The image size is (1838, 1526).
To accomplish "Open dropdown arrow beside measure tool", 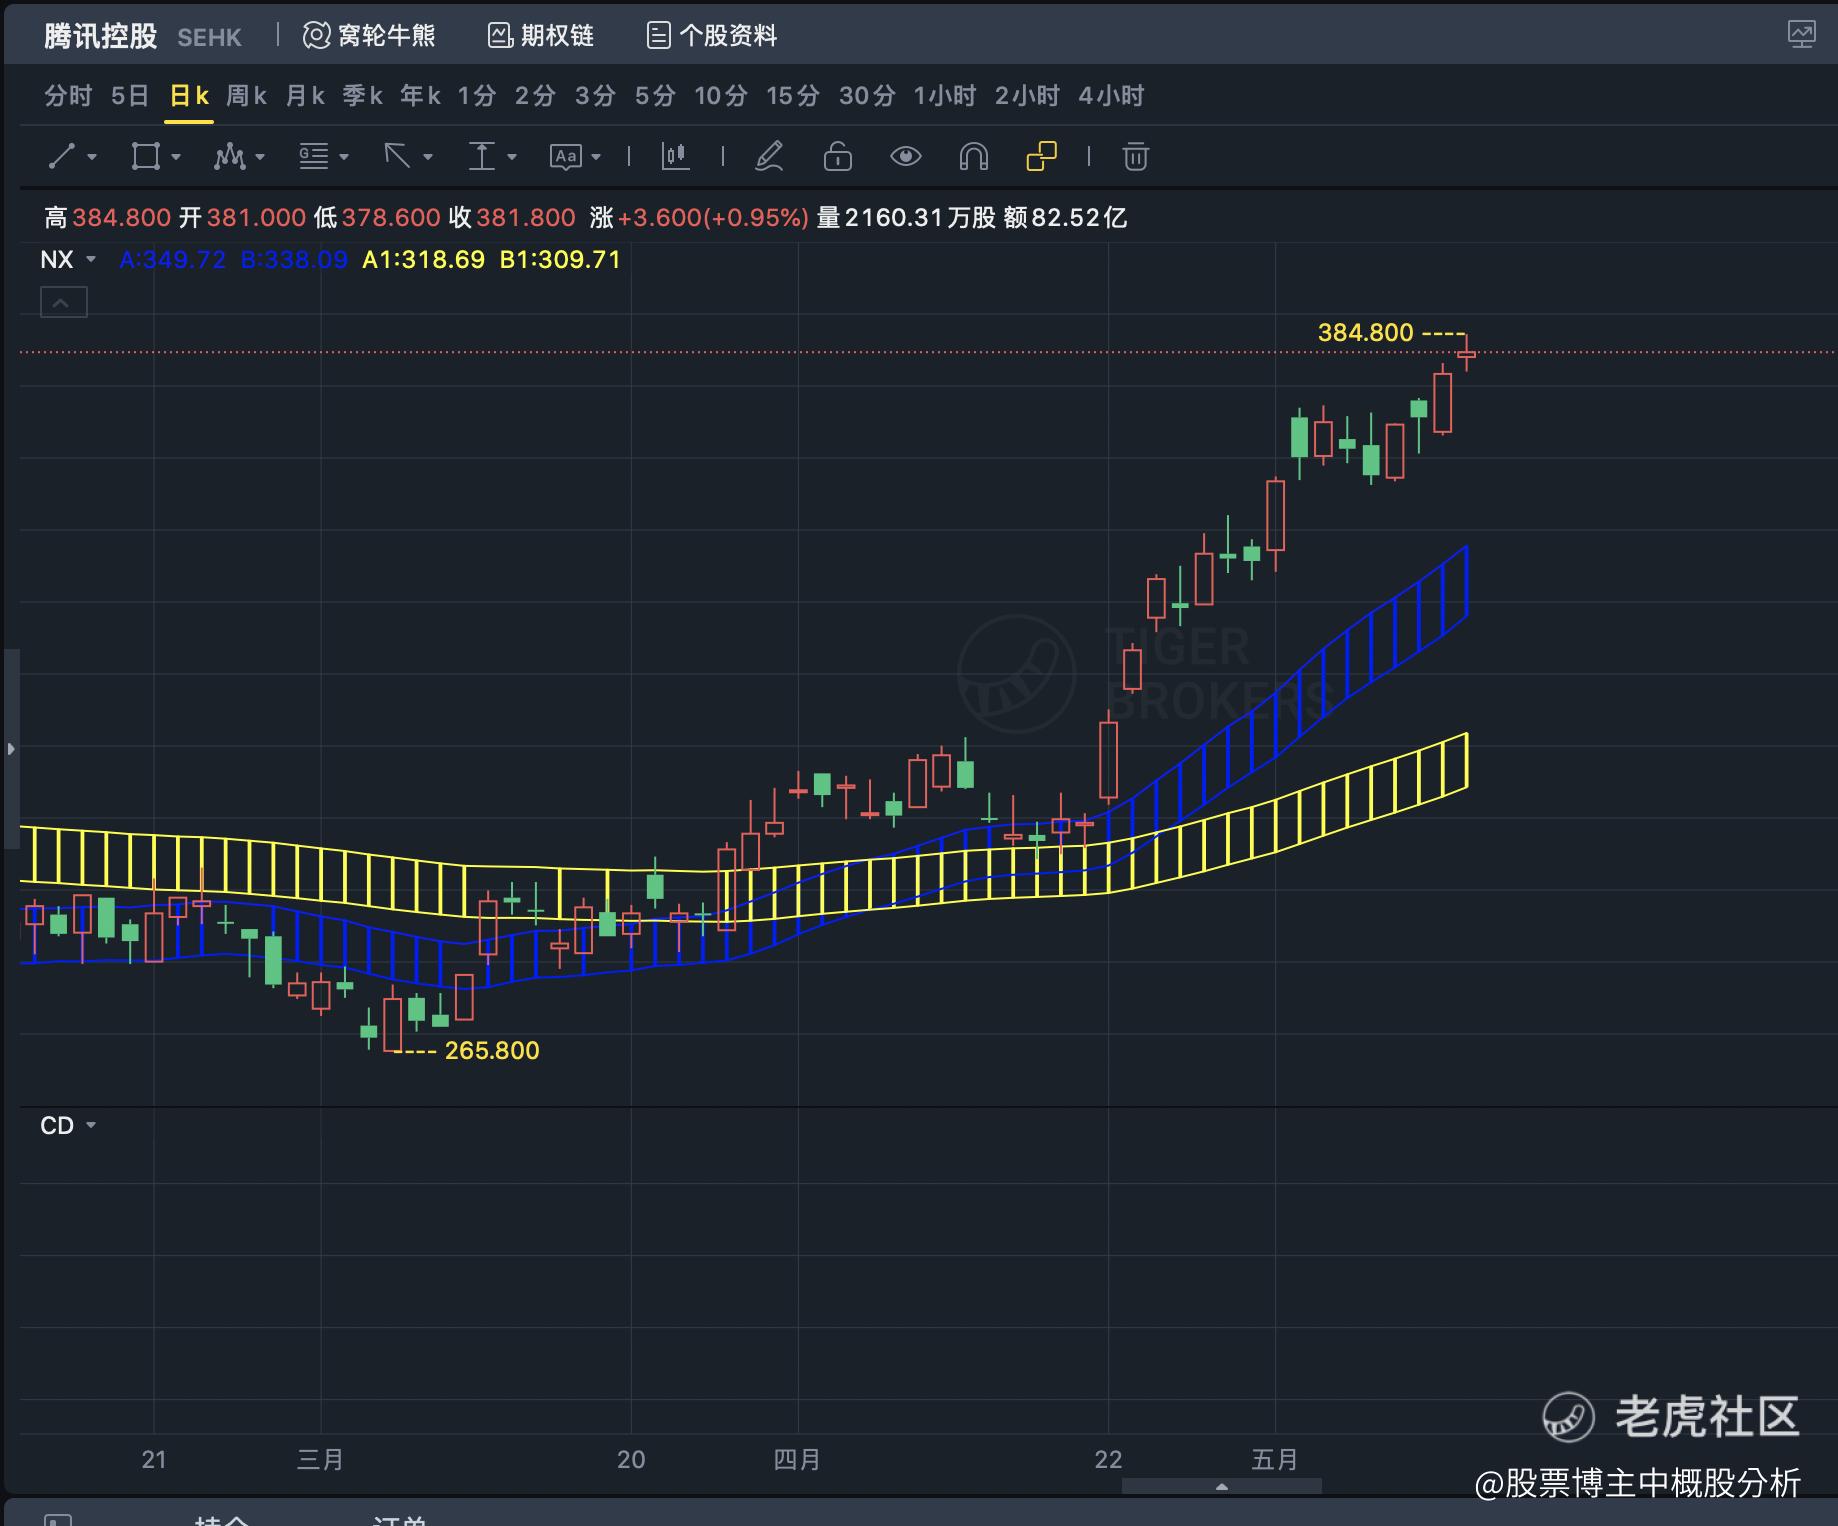I will [x=512, y=157].
